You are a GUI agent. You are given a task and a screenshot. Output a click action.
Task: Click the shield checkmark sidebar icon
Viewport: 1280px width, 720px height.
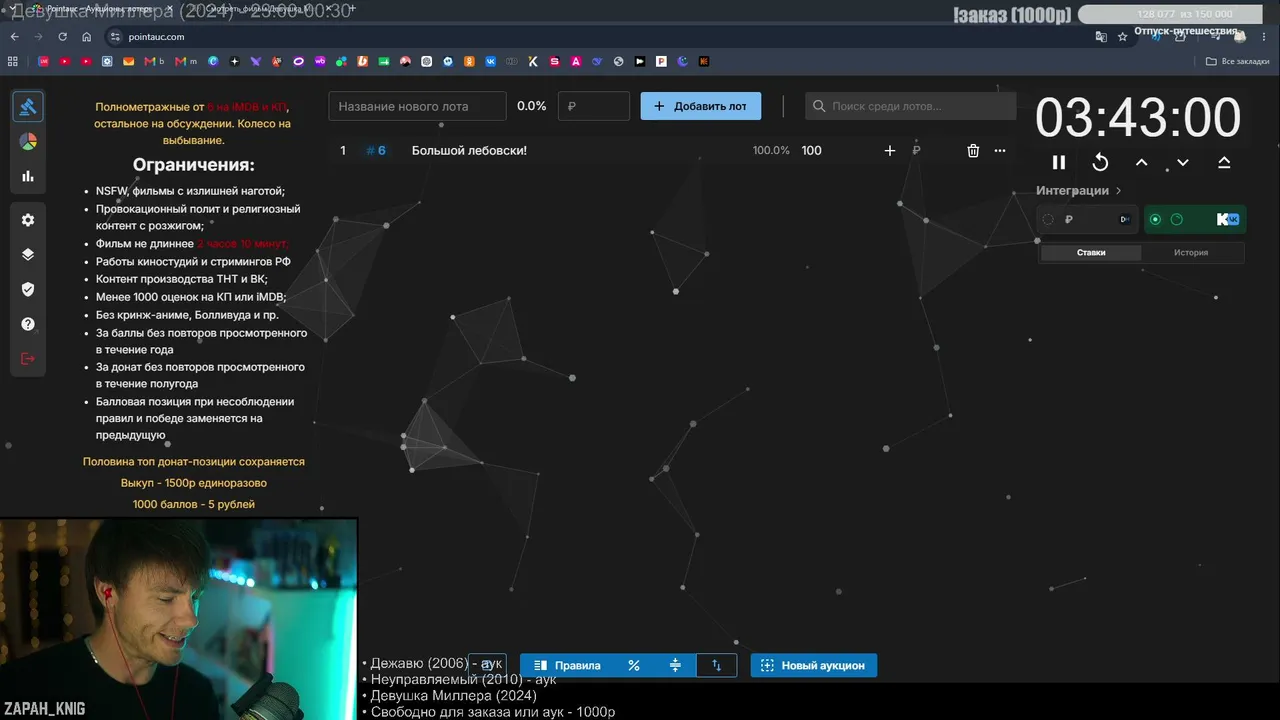coord(28,289)
